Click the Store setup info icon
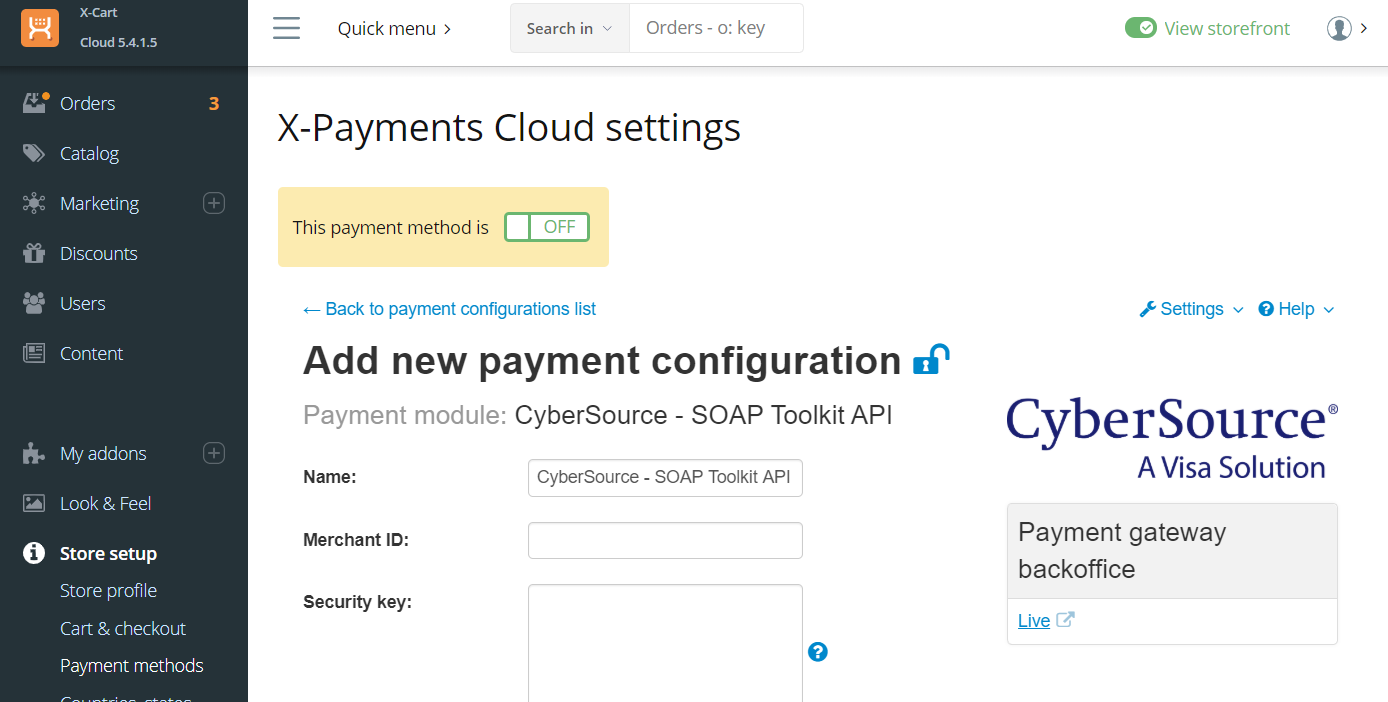Screen dimensions: 1388x702 click(x=34, y=553)
